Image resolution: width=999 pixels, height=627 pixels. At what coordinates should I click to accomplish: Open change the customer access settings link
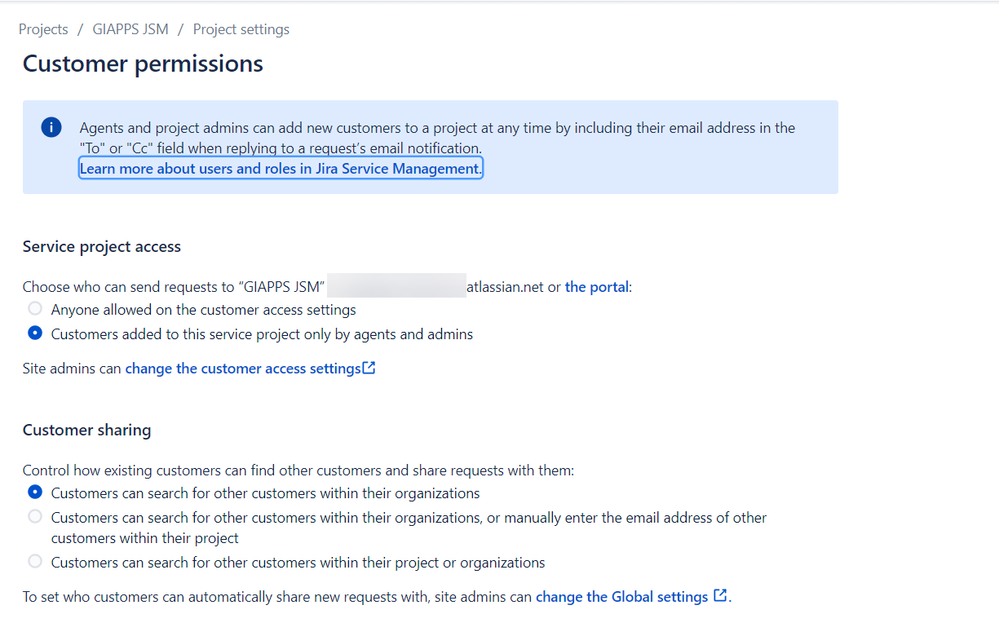pos(243,368)
